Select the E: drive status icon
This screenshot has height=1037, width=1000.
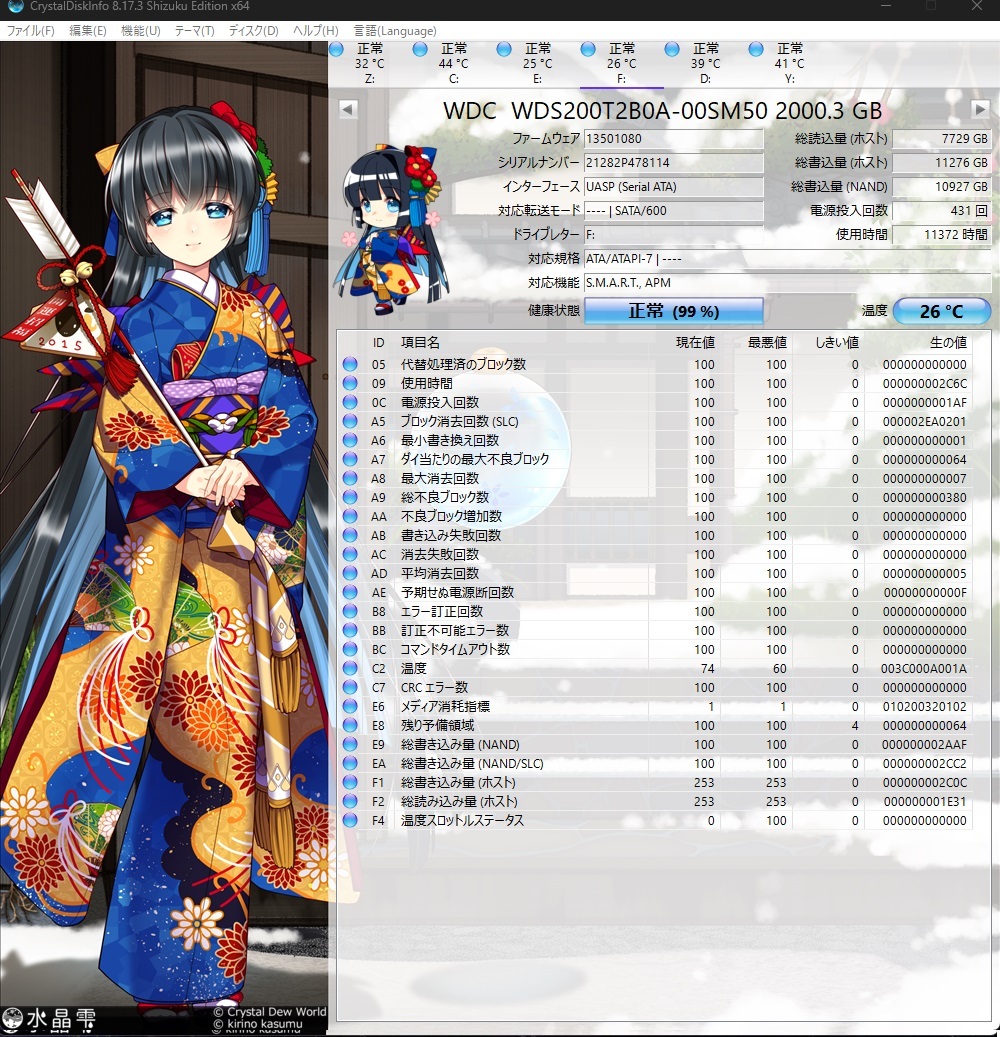[x=504, y=50]
